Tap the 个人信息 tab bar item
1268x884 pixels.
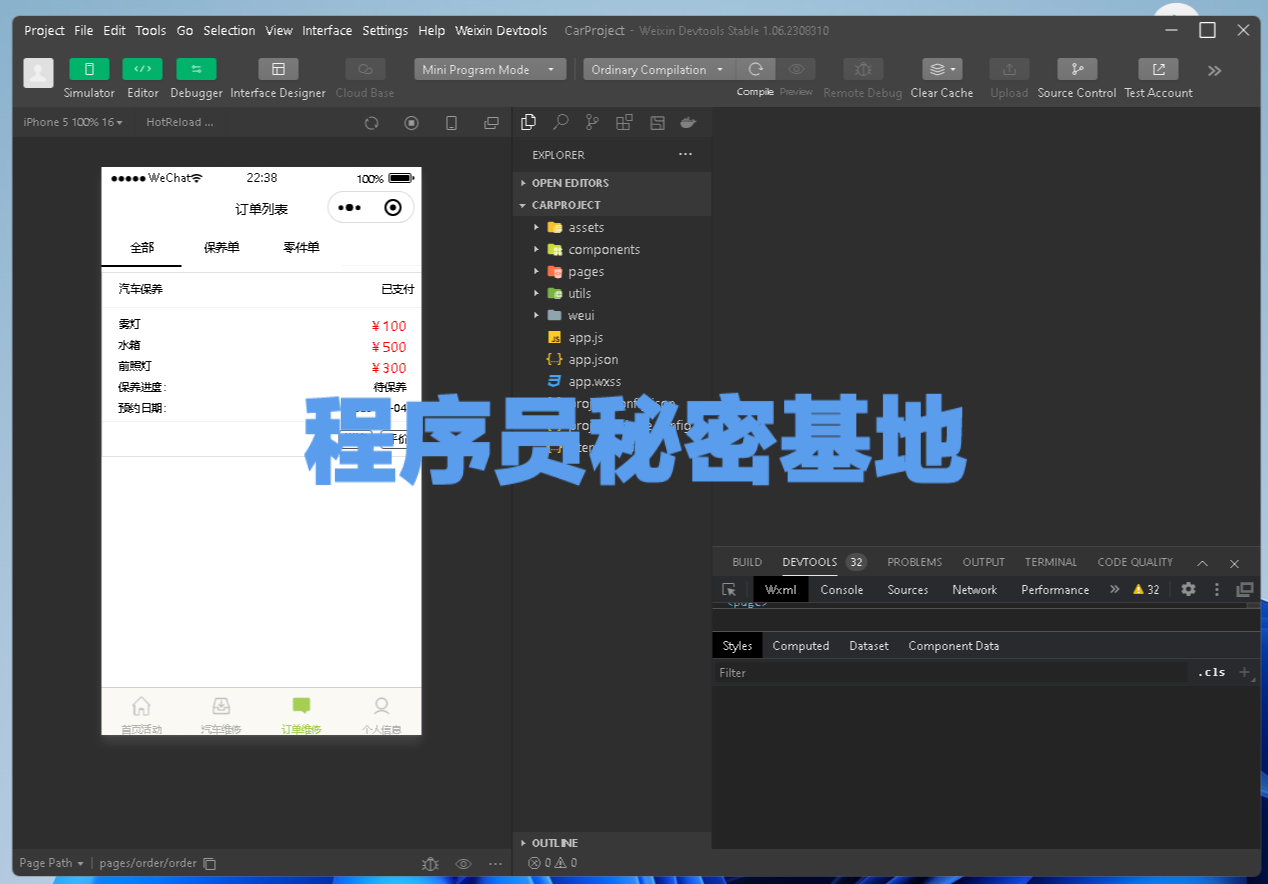[381, 715]
